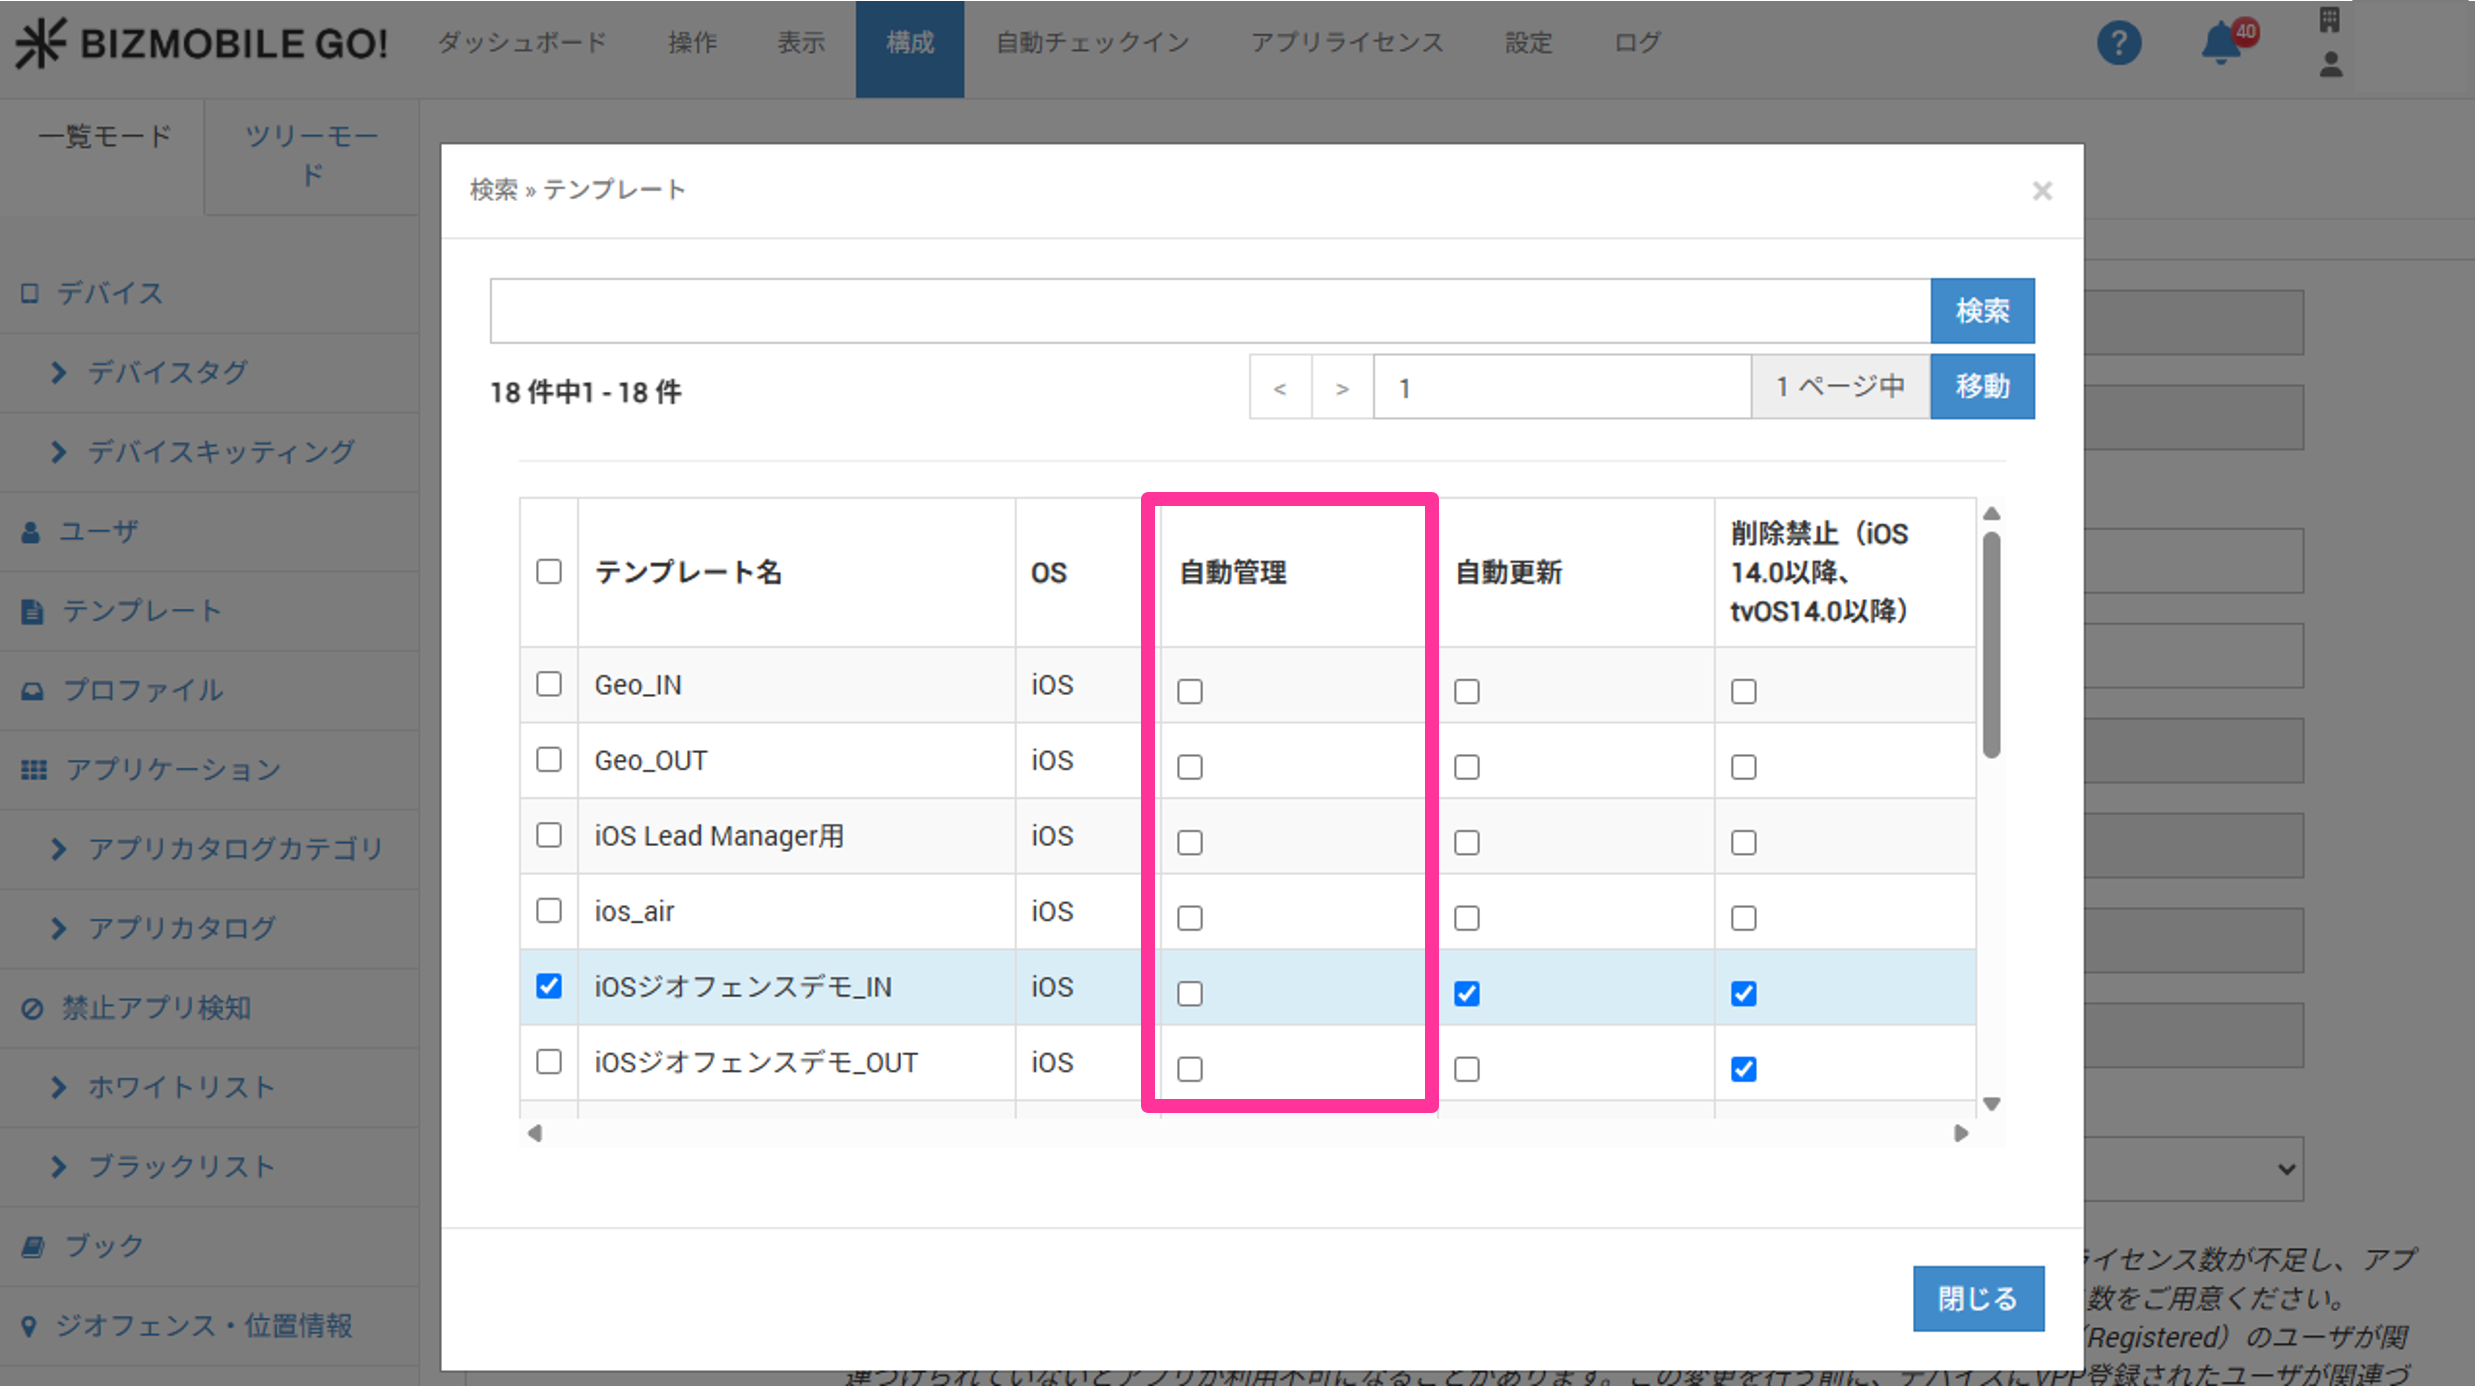Open デバイス in the sidebar

click(x=108, y=293)
